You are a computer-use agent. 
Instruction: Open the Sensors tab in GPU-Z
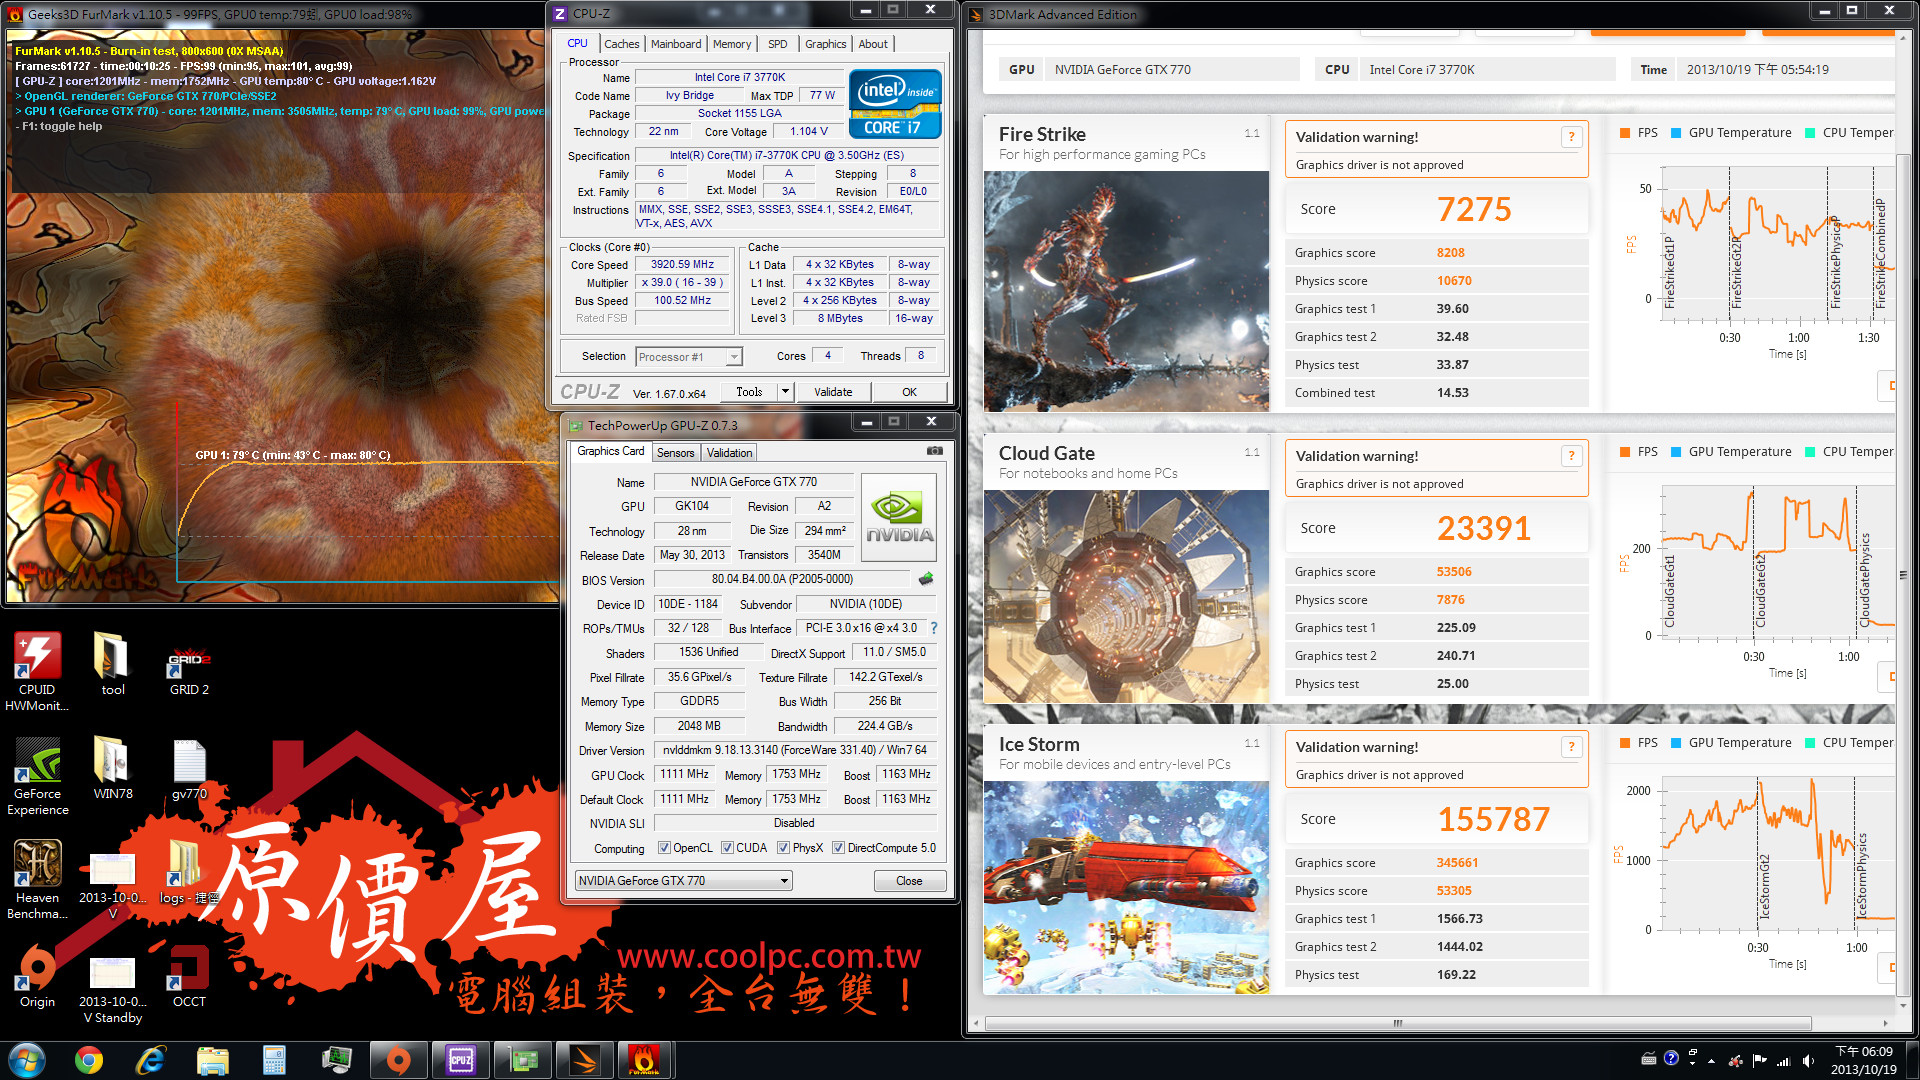click(x=675, y=453)
